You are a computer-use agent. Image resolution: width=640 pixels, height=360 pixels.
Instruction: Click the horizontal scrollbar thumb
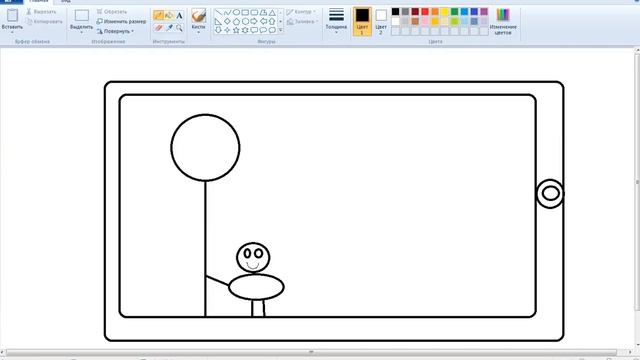coord(311,352)
